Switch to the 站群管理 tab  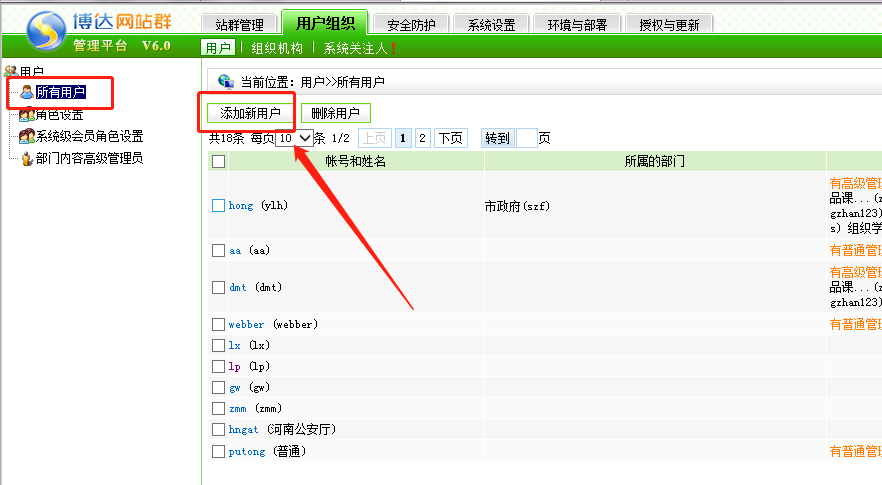click(x=239, y=24)
